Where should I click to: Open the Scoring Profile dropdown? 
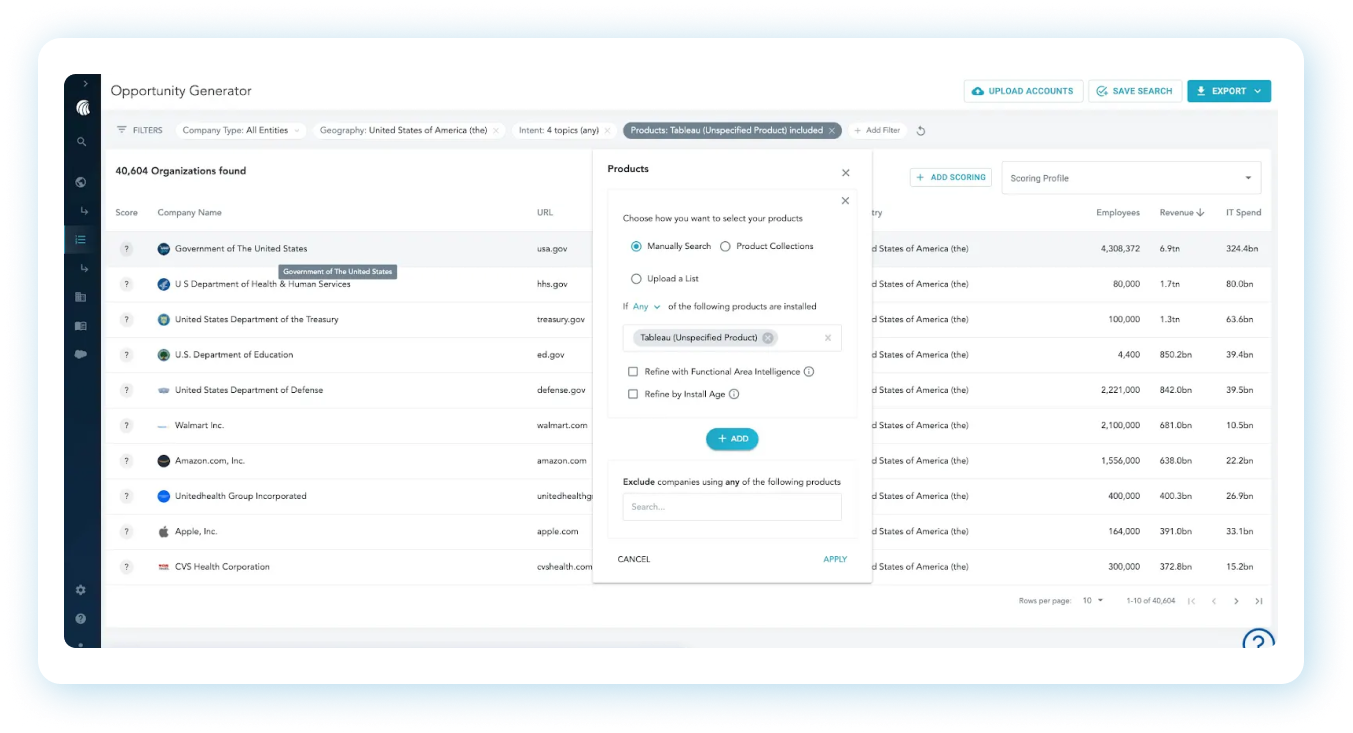[1131, 178]
